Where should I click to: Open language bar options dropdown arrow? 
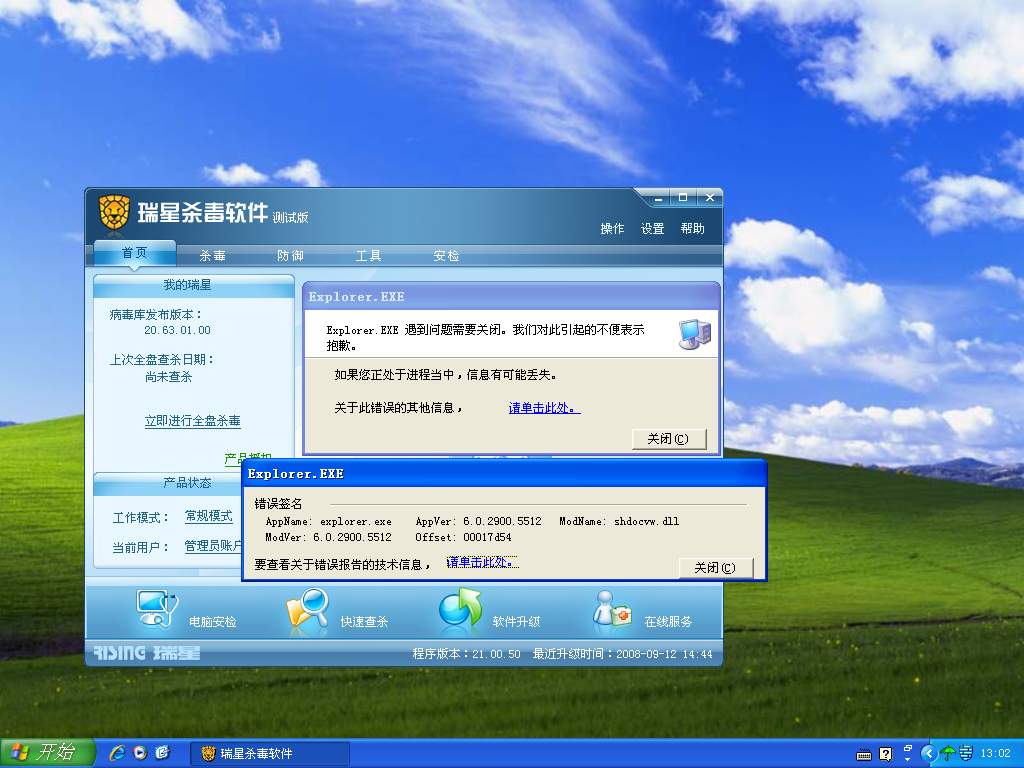(908, 759)
